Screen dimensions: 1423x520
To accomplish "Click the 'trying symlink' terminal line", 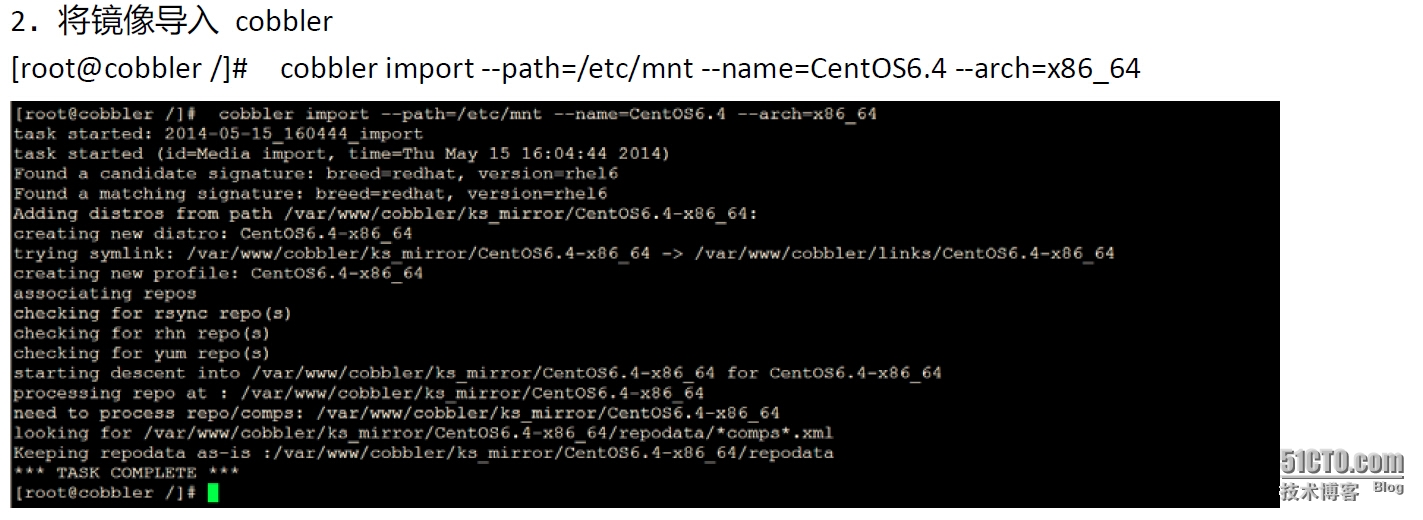I will pos(564,254).
